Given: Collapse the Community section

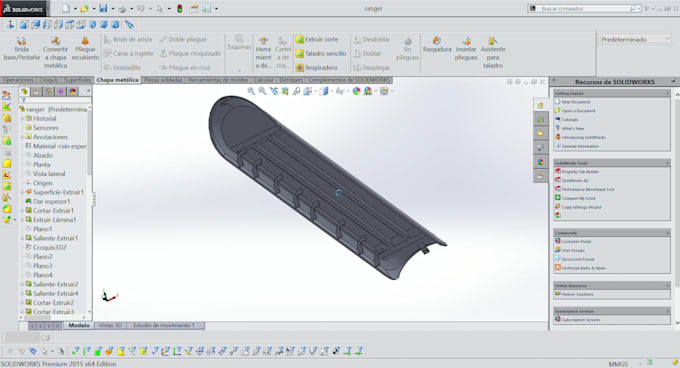Looking at the screenshot, I should pyautogui.click(x=667, y=233).
